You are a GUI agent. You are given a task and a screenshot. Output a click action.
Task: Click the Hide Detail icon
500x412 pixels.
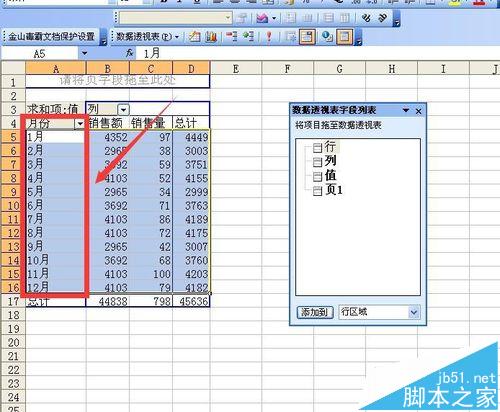(x=232, y=36)
